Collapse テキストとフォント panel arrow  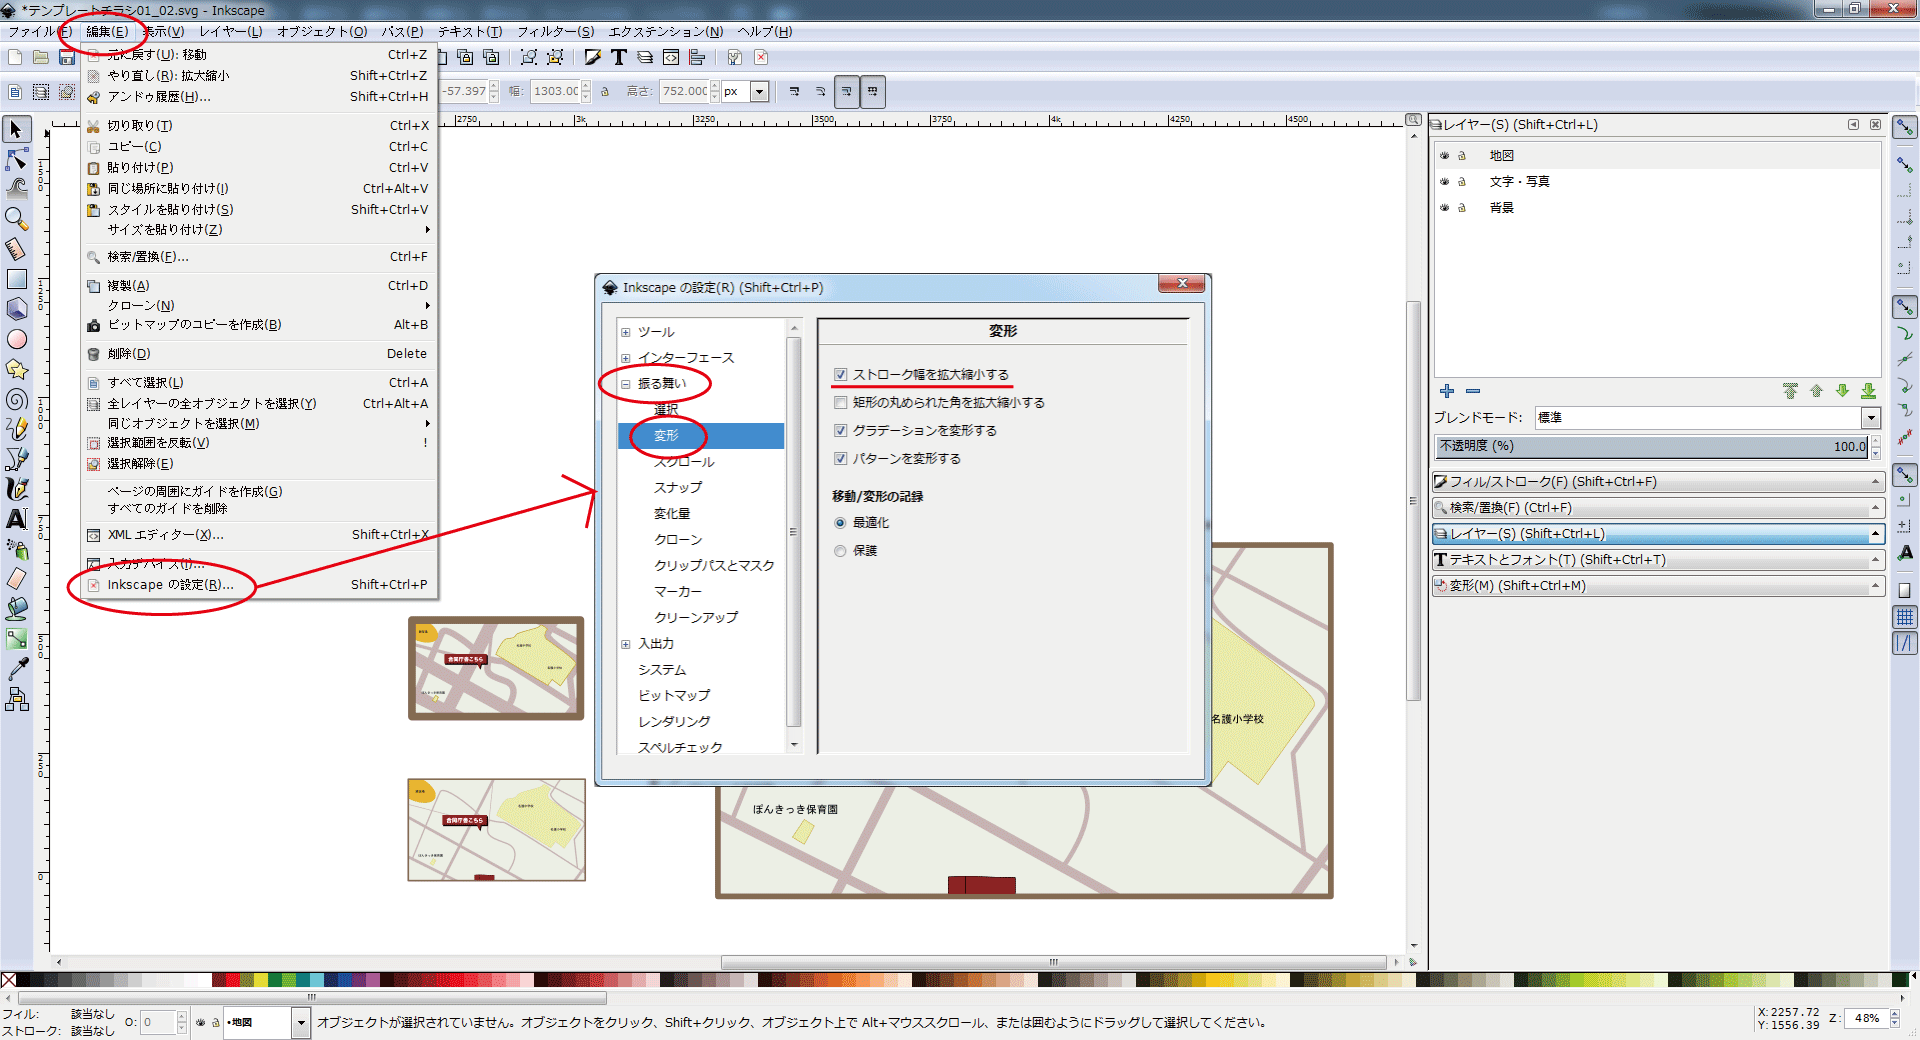pyautogui.click(x=1875, y=560)
